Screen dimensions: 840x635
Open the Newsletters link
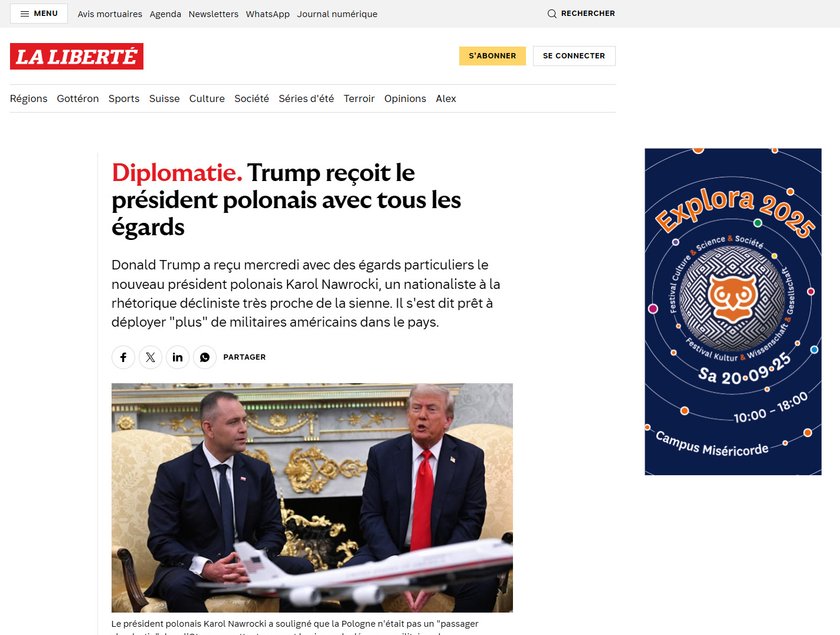(213, 14)
